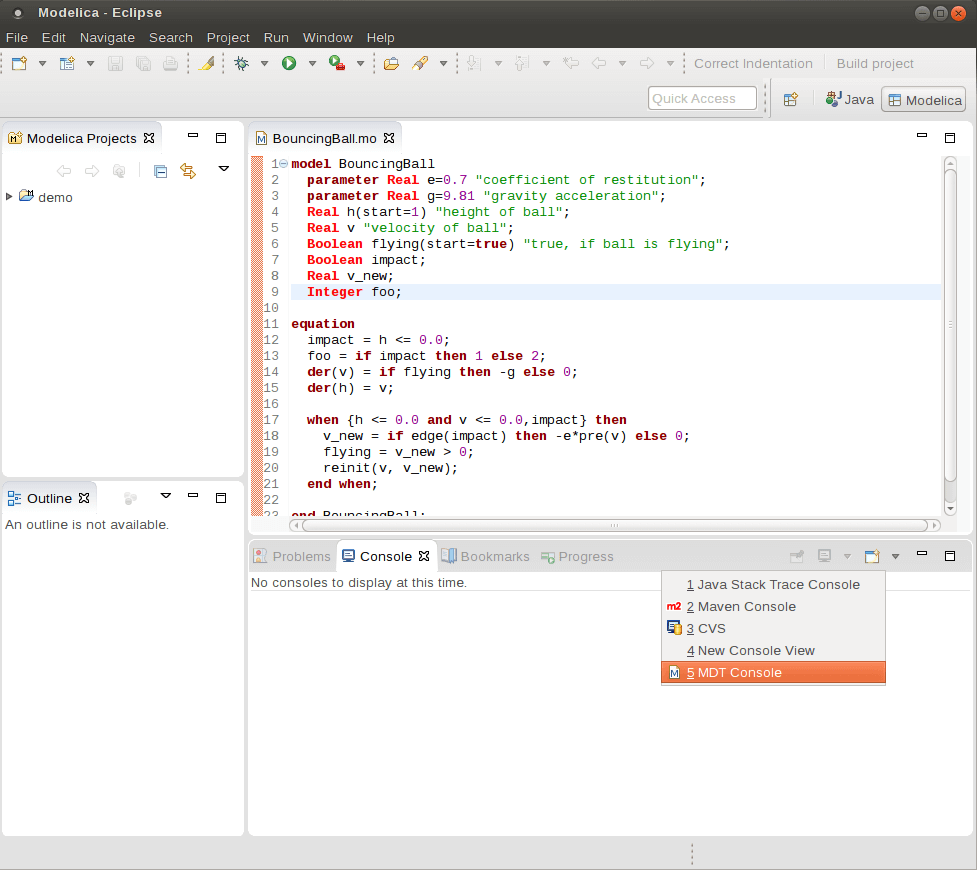Screen dimensions: 977x870
Task: Collapse all projects in Modelica Projects view
Action: pos(160,171)
